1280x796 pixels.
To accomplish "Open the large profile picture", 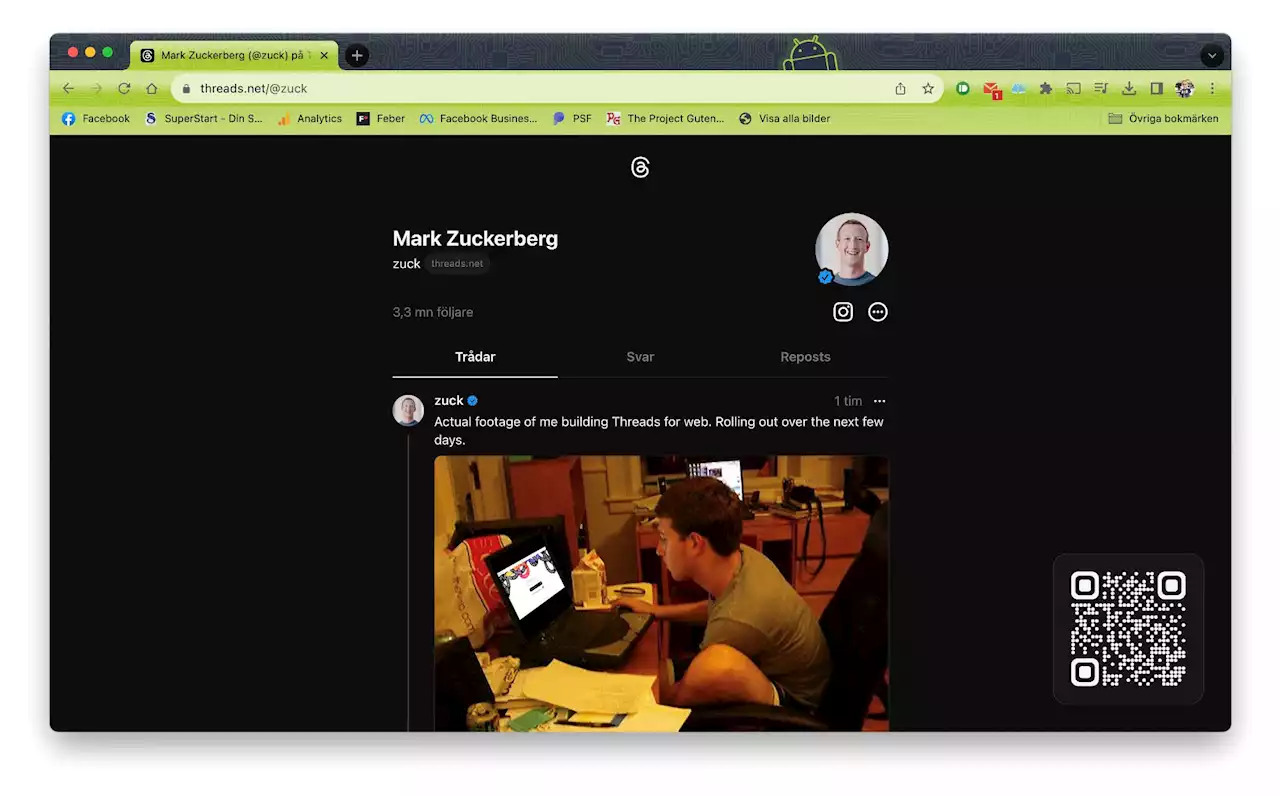I will pos(852,249).
